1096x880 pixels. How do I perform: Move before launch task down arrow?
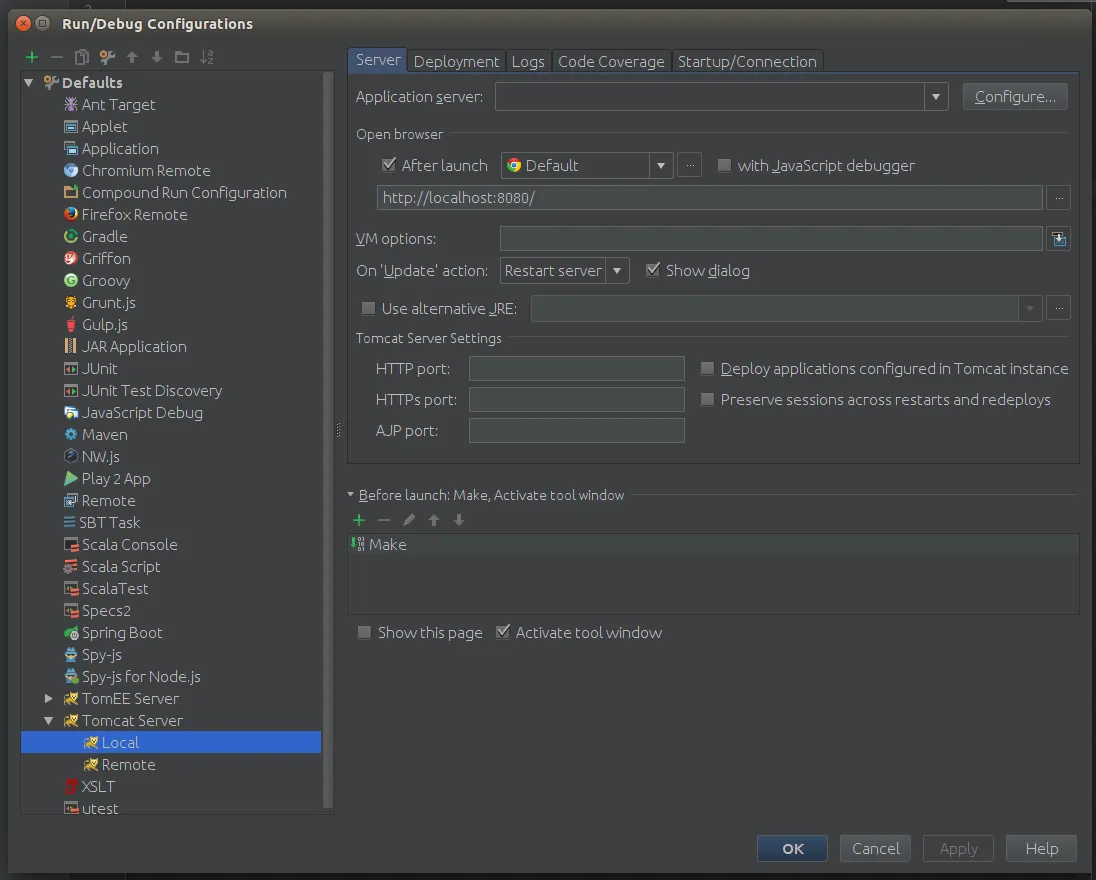click(x=459, y=520)
